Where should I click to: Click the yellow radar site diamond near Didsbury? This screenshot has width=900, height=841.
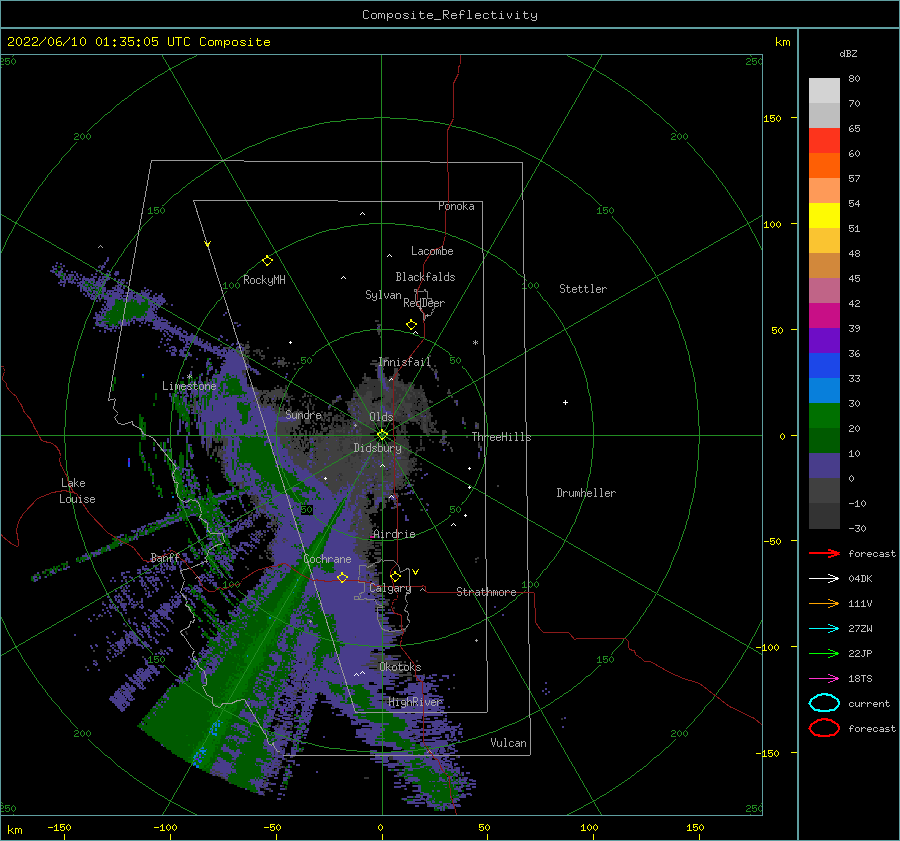tap(382, 435)
